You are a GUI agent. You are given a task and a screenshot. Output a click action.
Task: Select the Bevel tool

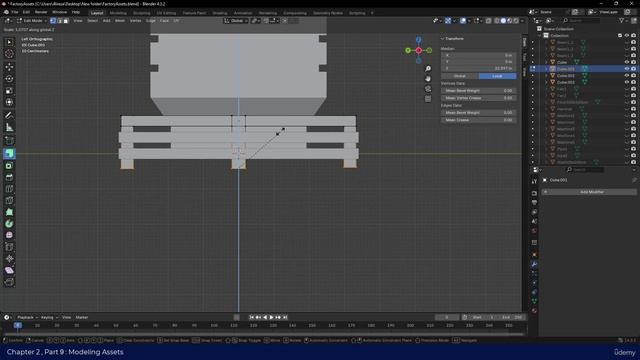9,177
